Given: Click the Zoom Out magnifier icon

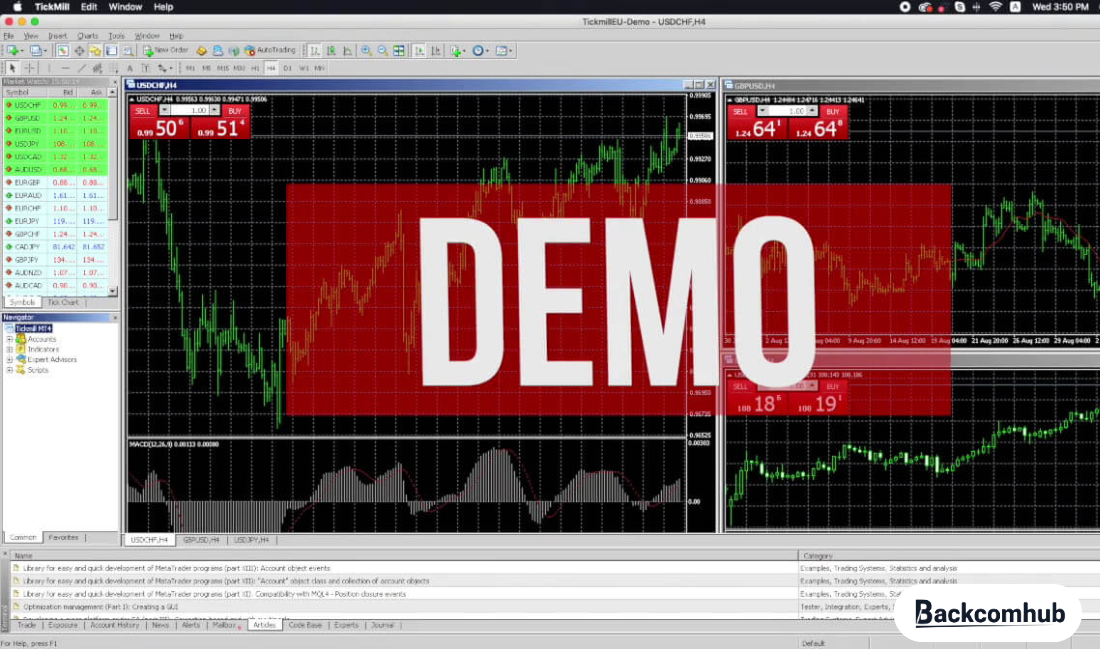Looking at the screenshot, I should tap(382, 50).
